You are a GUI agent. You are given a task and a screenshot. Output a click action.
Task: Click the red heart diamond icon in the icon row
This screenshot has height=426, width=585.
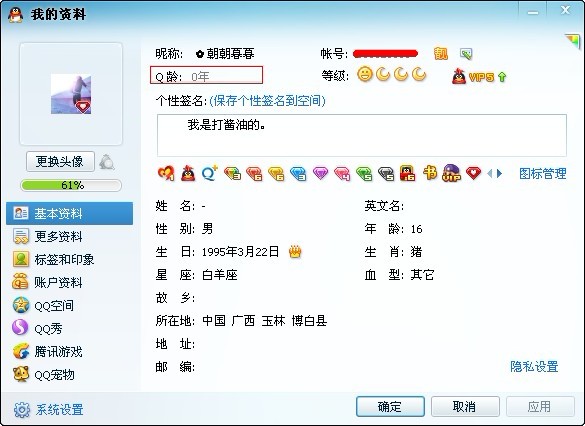473,173
